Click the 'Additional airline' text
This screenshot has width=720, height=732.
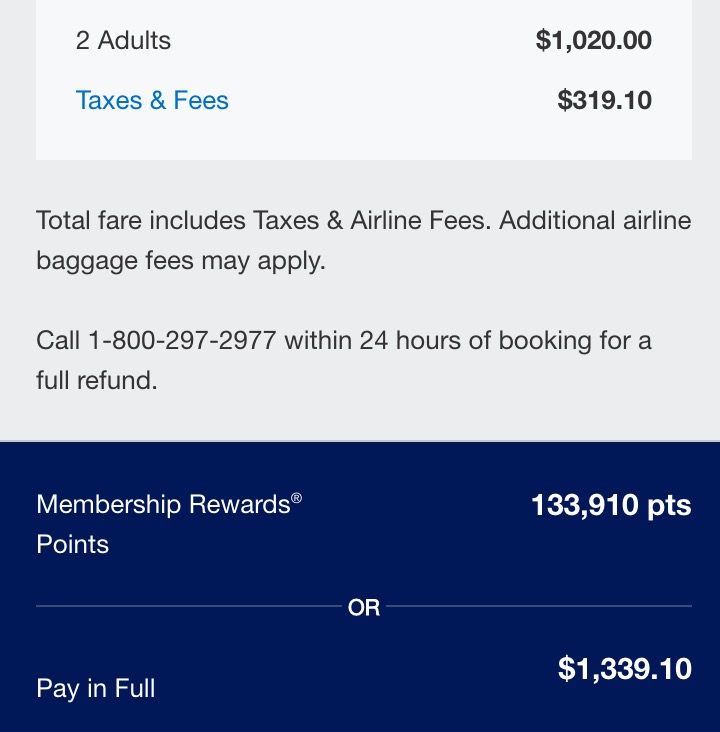[x=595, y=221]
